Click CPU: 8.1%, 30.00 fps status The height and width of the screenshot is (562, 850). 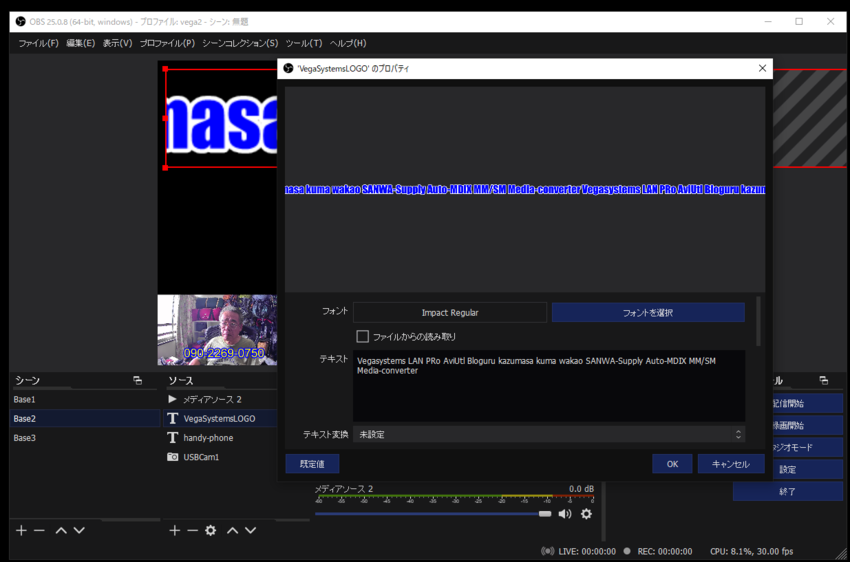coord(751,551)
